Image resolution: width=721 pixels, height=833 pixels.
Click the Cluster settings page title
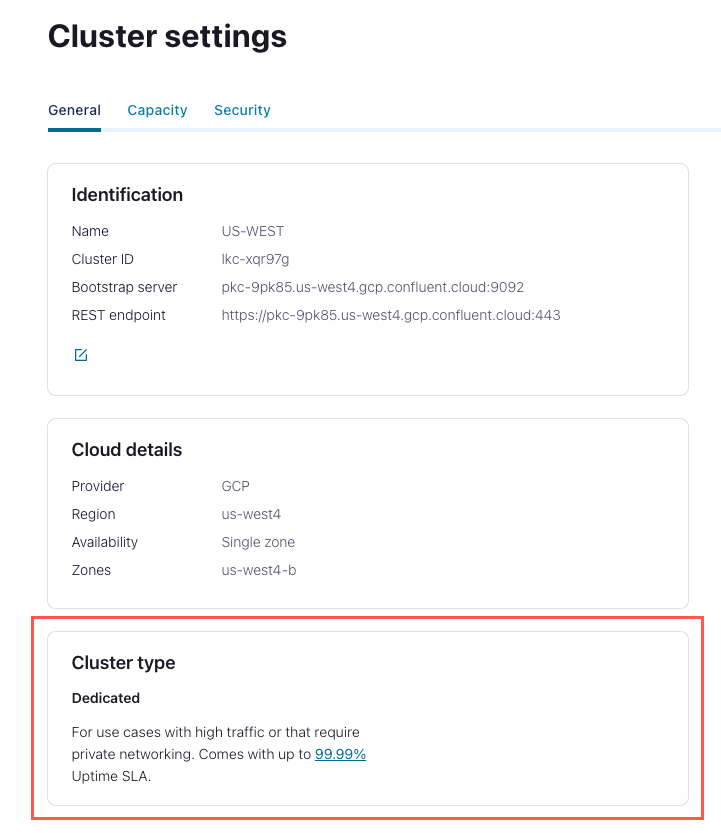(166, 37)
